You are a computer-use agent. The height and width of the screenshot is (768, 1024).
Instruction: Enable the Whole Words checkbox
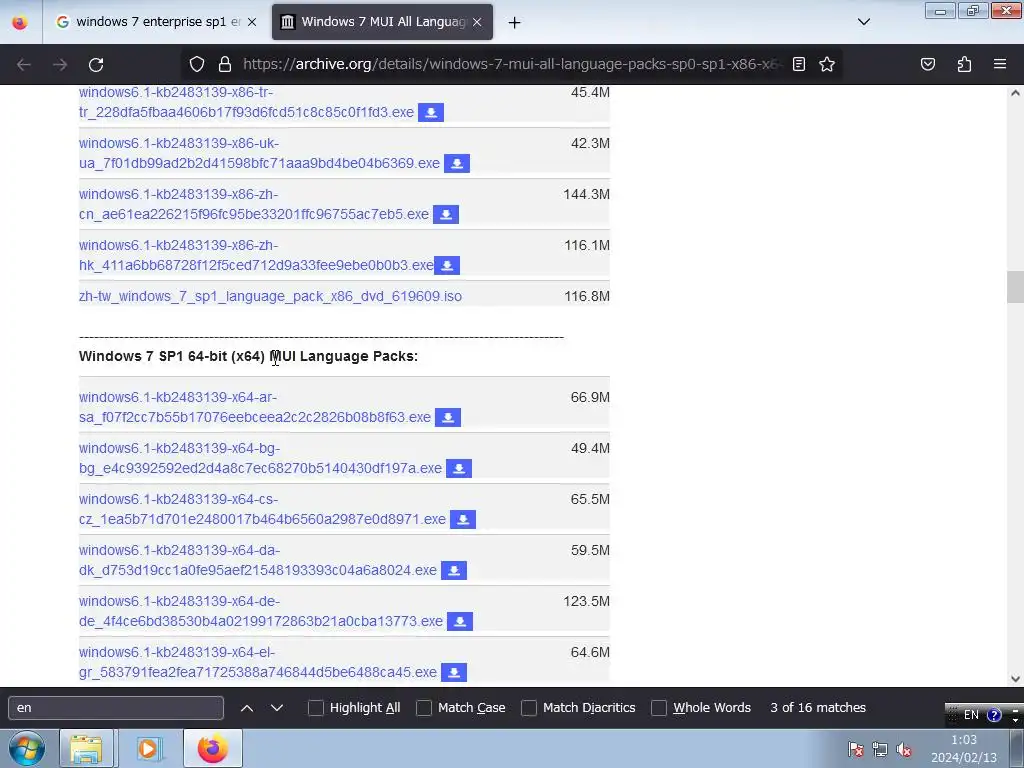pyautogui.click(x=659, y=708)
